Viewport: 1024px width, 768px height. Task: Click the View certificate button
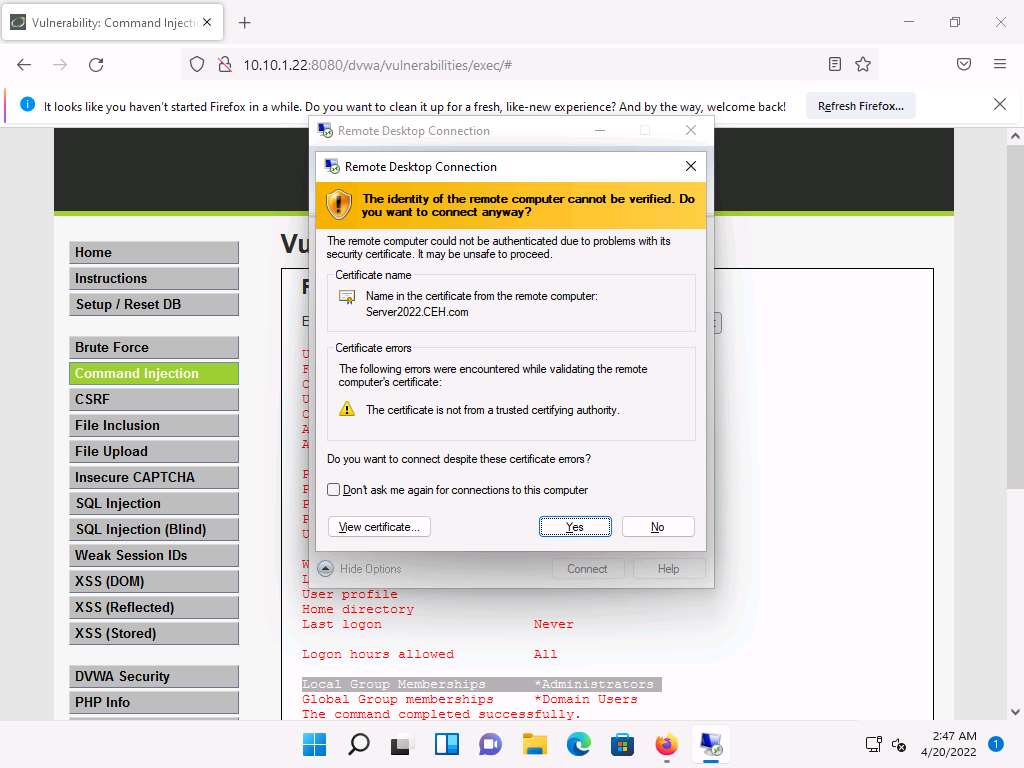tap(379, 527)
